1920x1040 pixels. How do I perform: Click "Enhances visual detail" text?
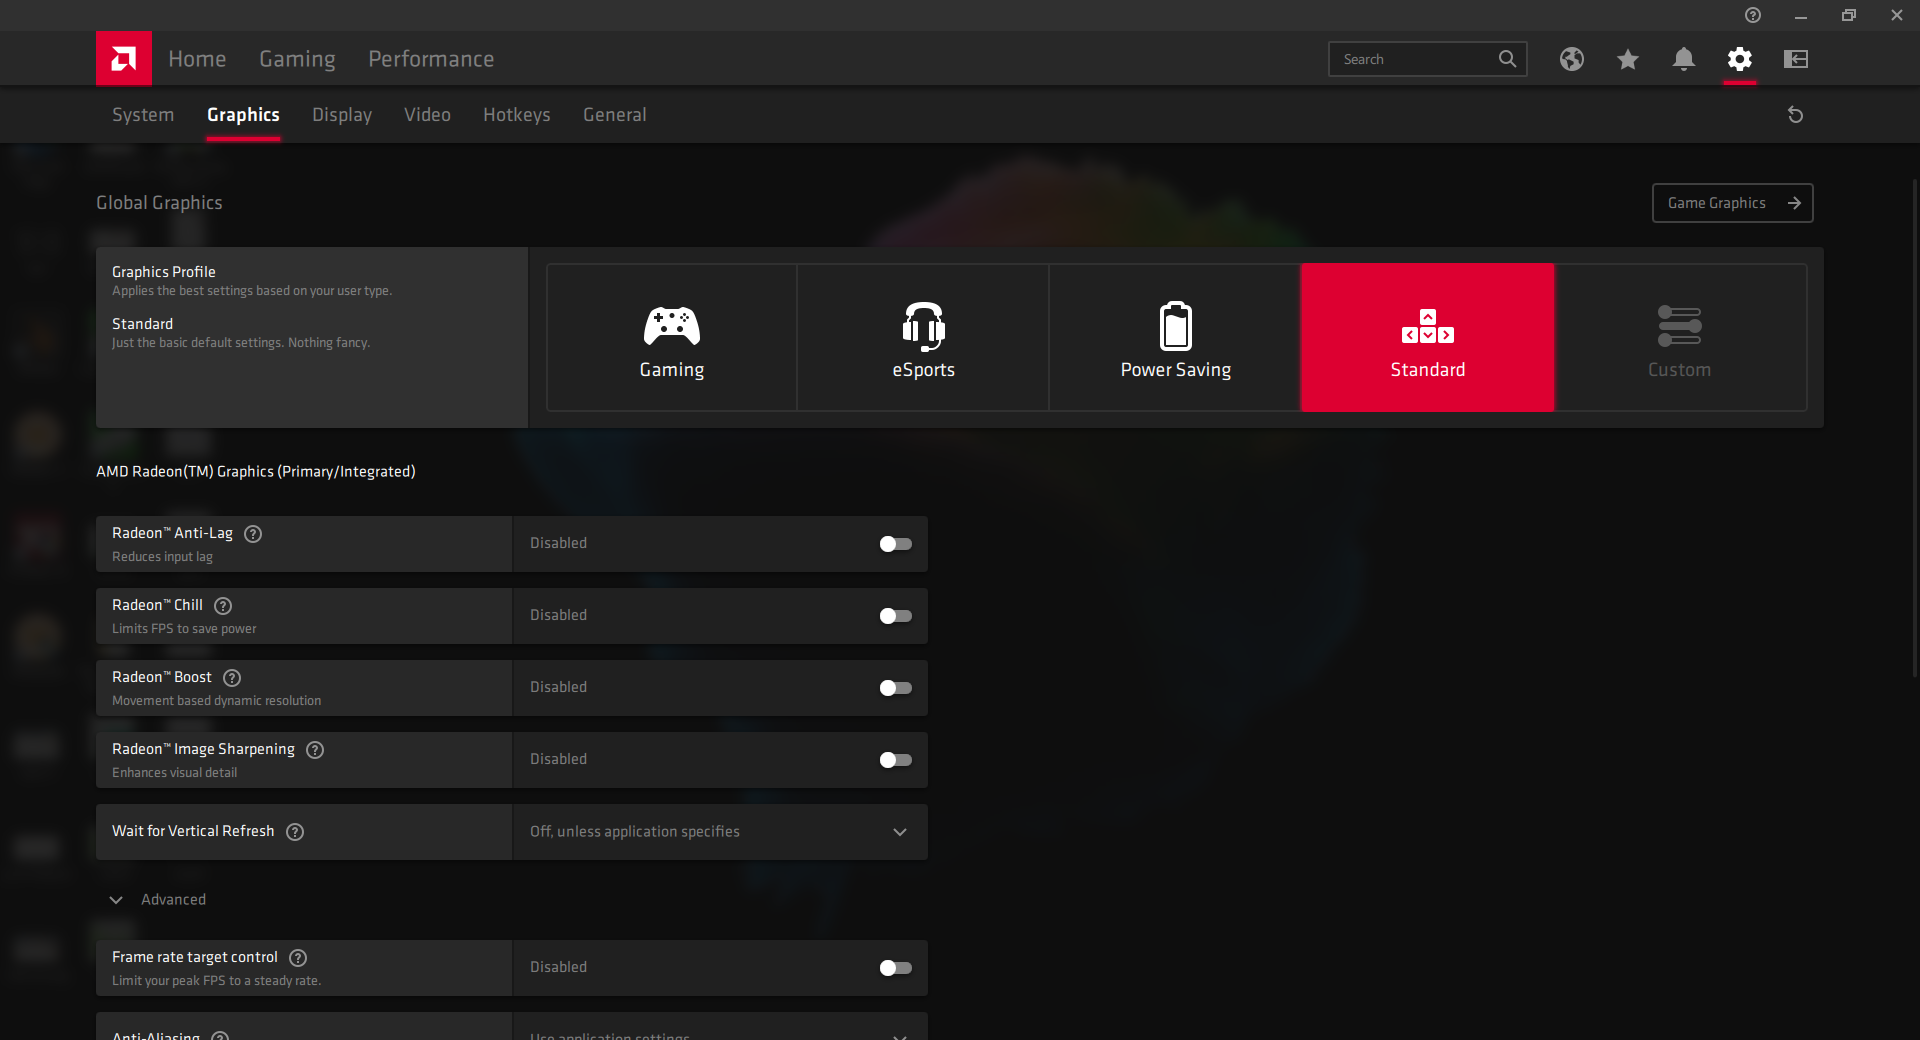pyautogui.click(x=175, y=773)
